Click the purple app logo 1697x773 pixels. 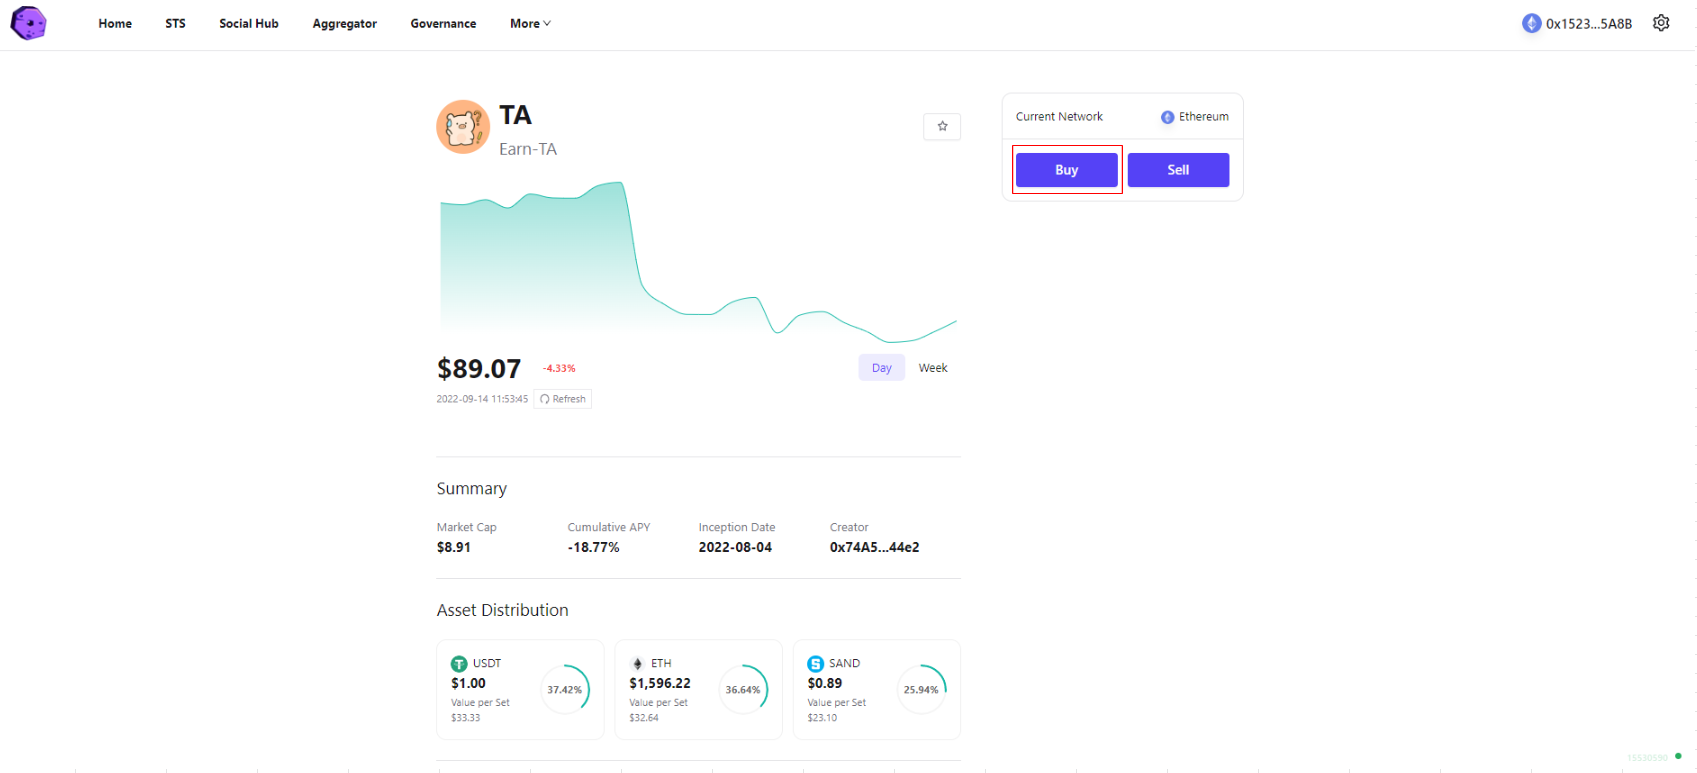(28, 23)
